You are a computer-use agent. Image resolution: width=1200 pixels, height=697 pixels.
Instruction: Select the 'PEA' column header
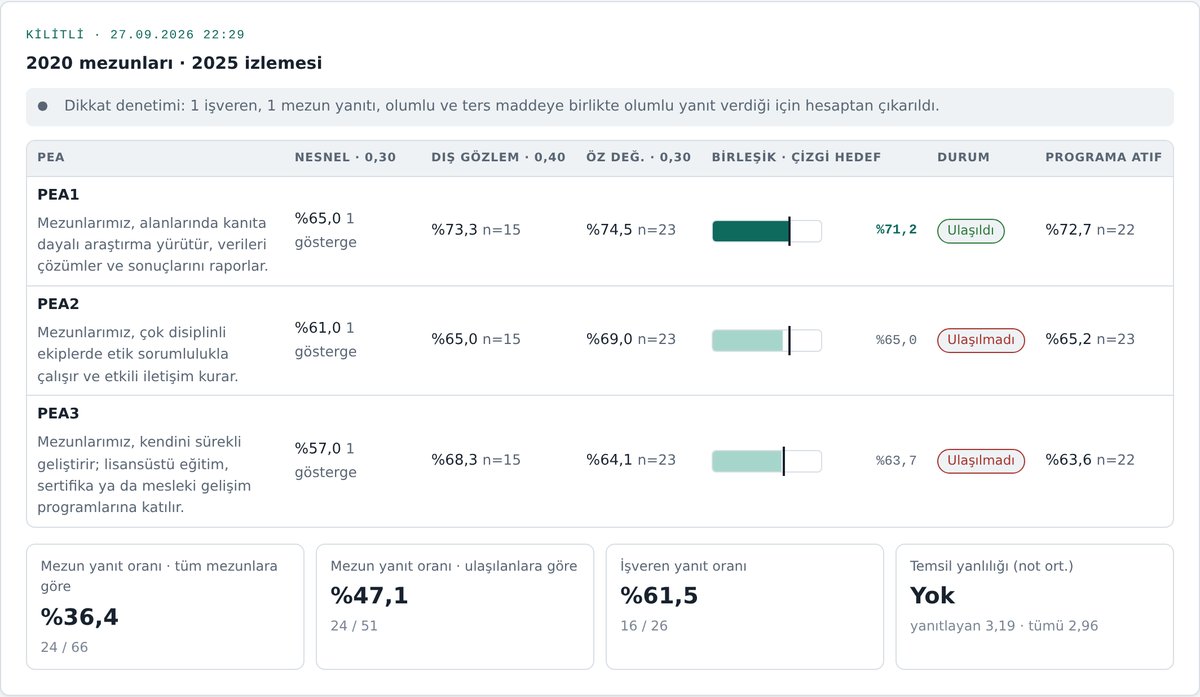(51, 158)
